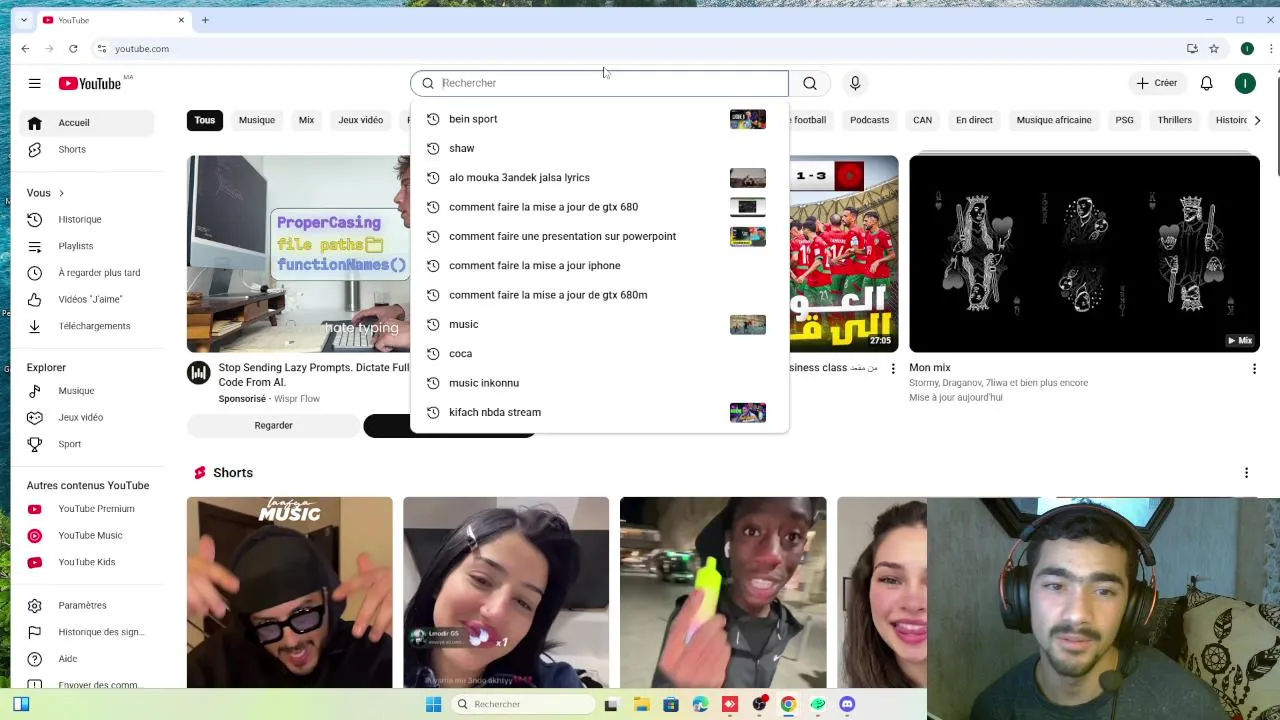Open the YouTube account avatar menu

1245,83
